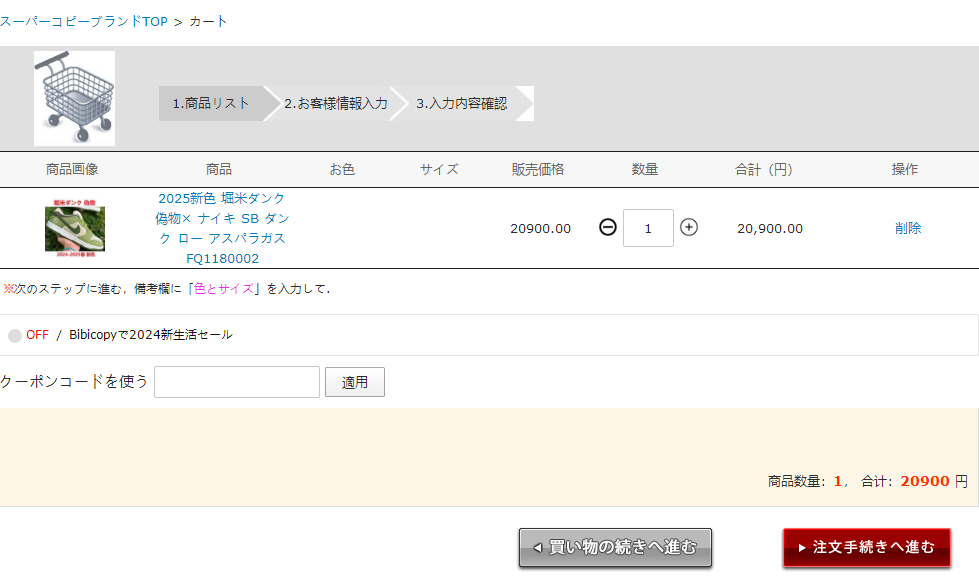This screenshot has width=979, height=581.
Task: Click the 適用 apply coupon button
Action: pyautogui.click(x=355, y=382)
